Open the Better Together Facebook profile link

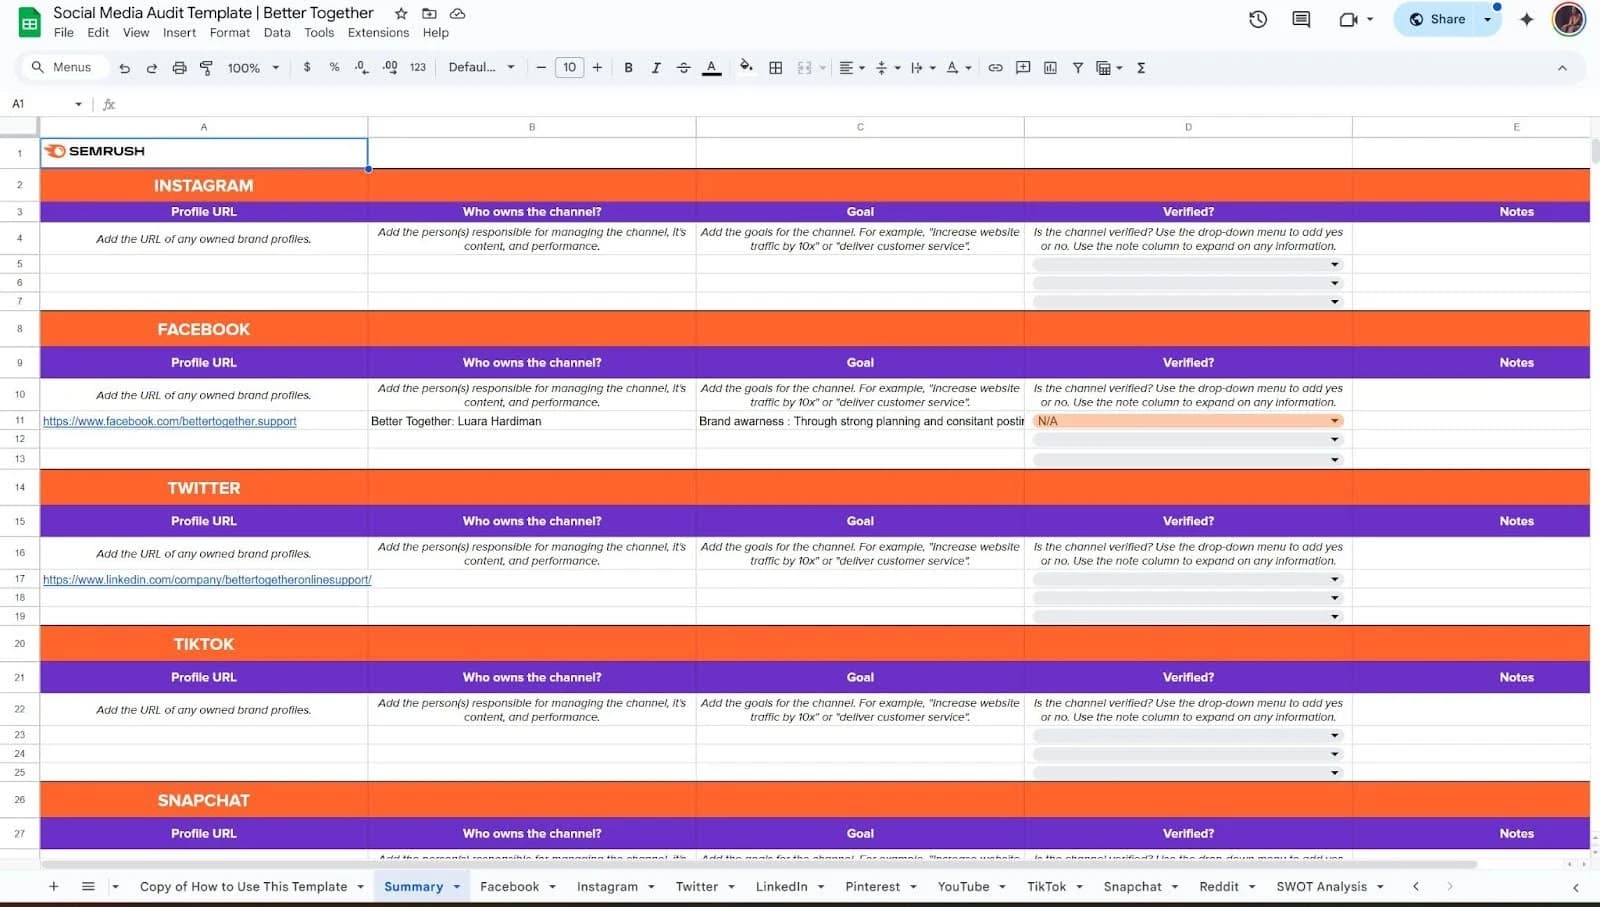coord(169,421)
